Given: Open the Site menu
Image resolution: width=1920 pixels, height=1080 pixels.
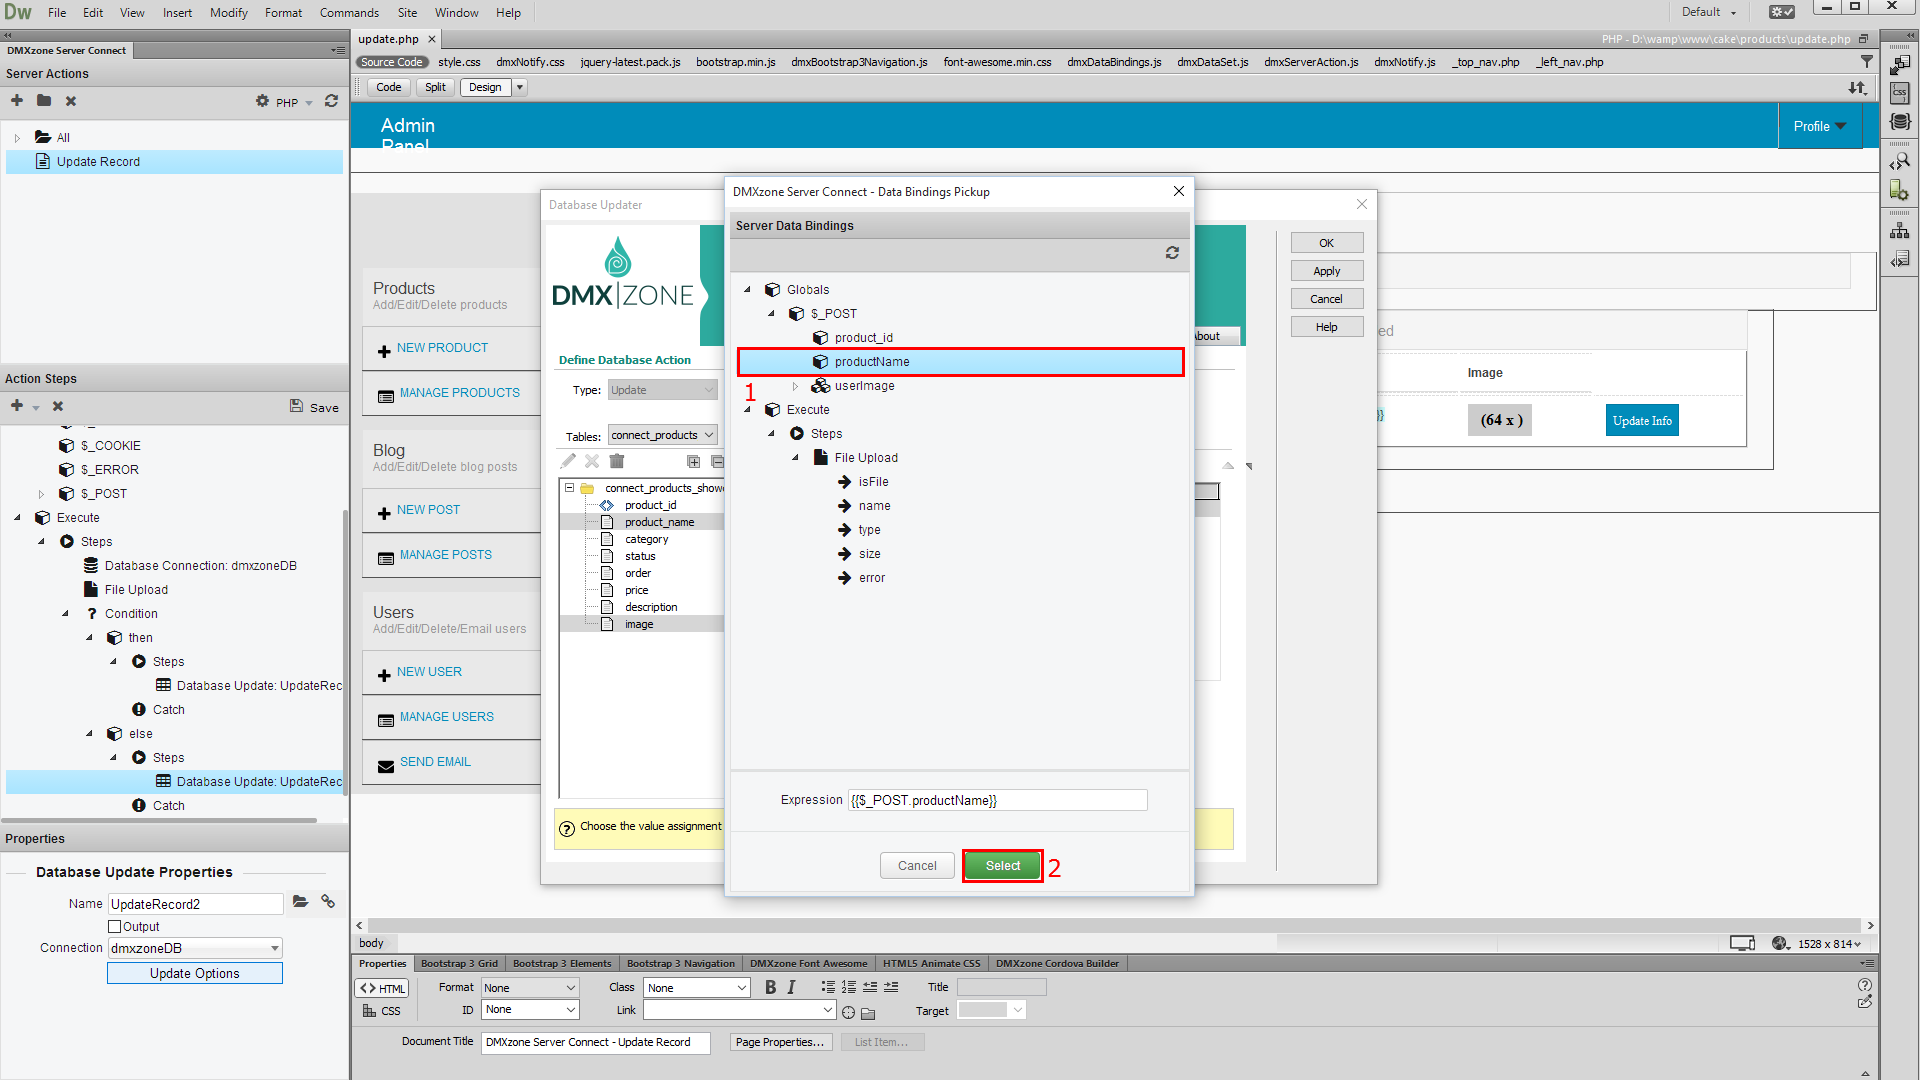Looking at the screenshot, I should 407,13.
